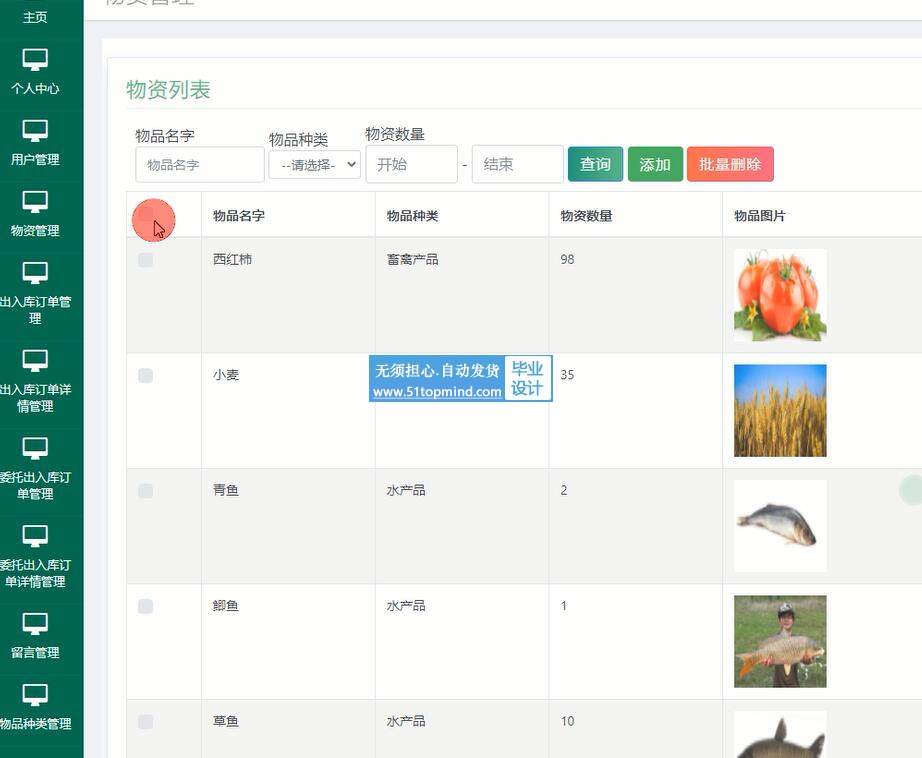Click the 查询 search button
Image resolution: width=922 pixels, height=758 pixels.
pos(595,164)
